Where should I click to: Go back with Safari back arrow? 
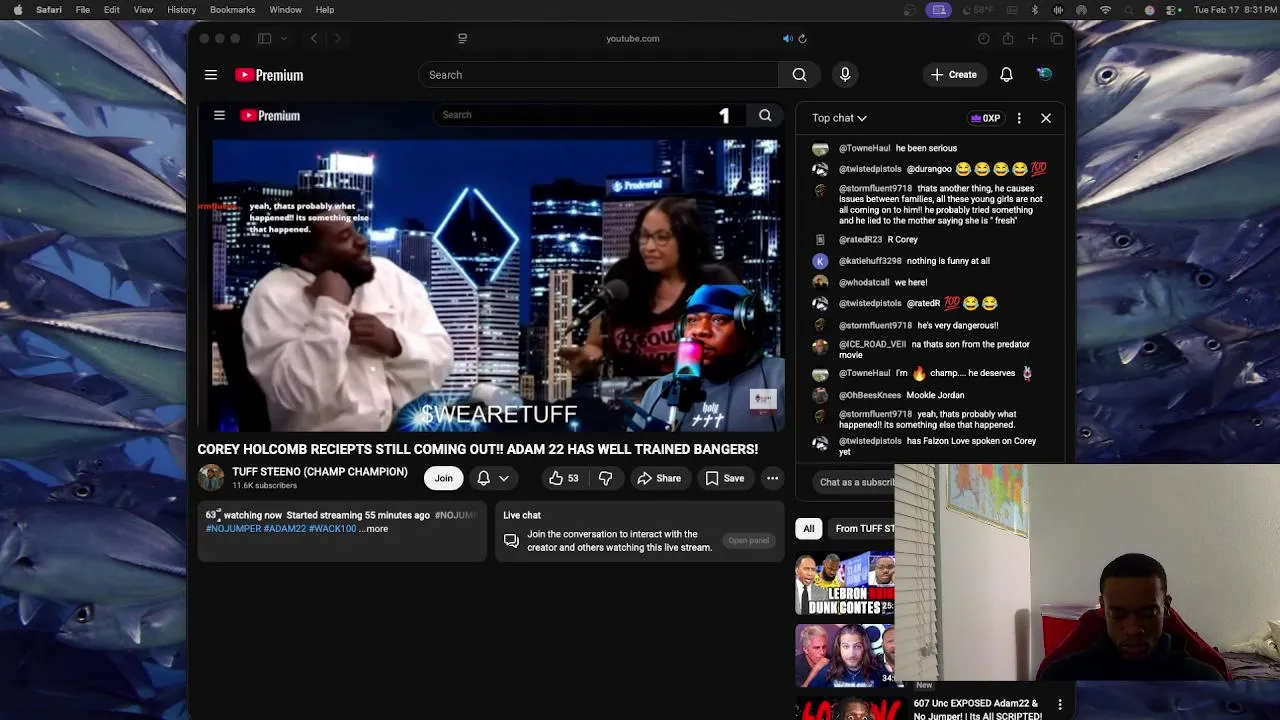point(313,39)
